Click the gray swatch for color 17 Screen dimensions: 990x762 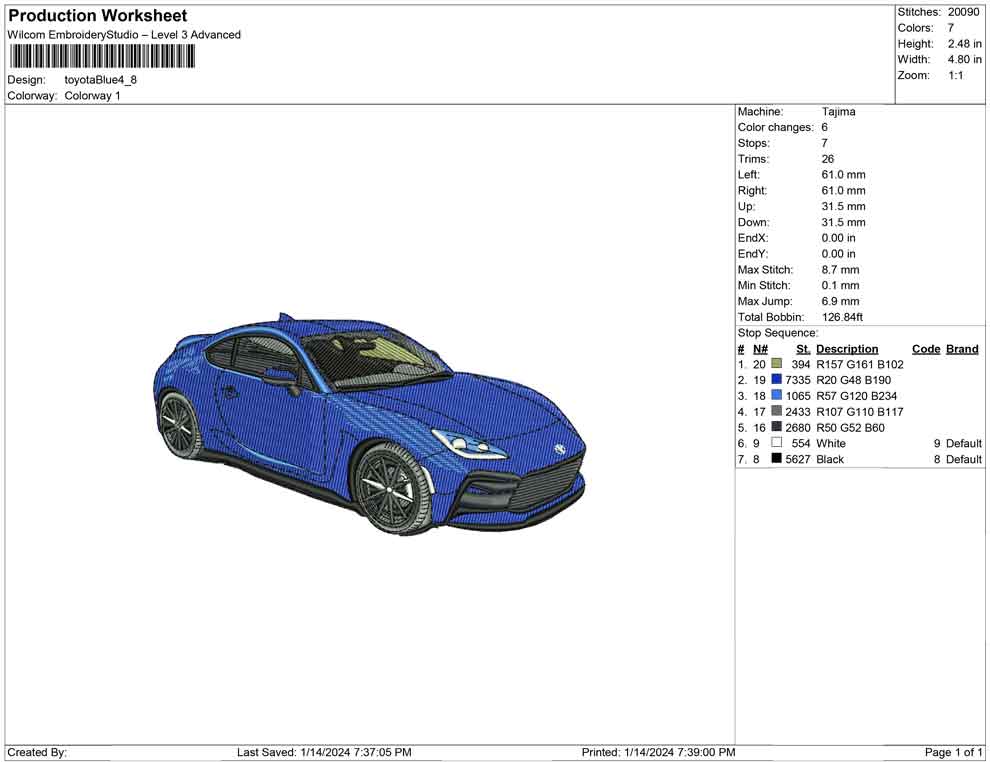pos(776,412)
